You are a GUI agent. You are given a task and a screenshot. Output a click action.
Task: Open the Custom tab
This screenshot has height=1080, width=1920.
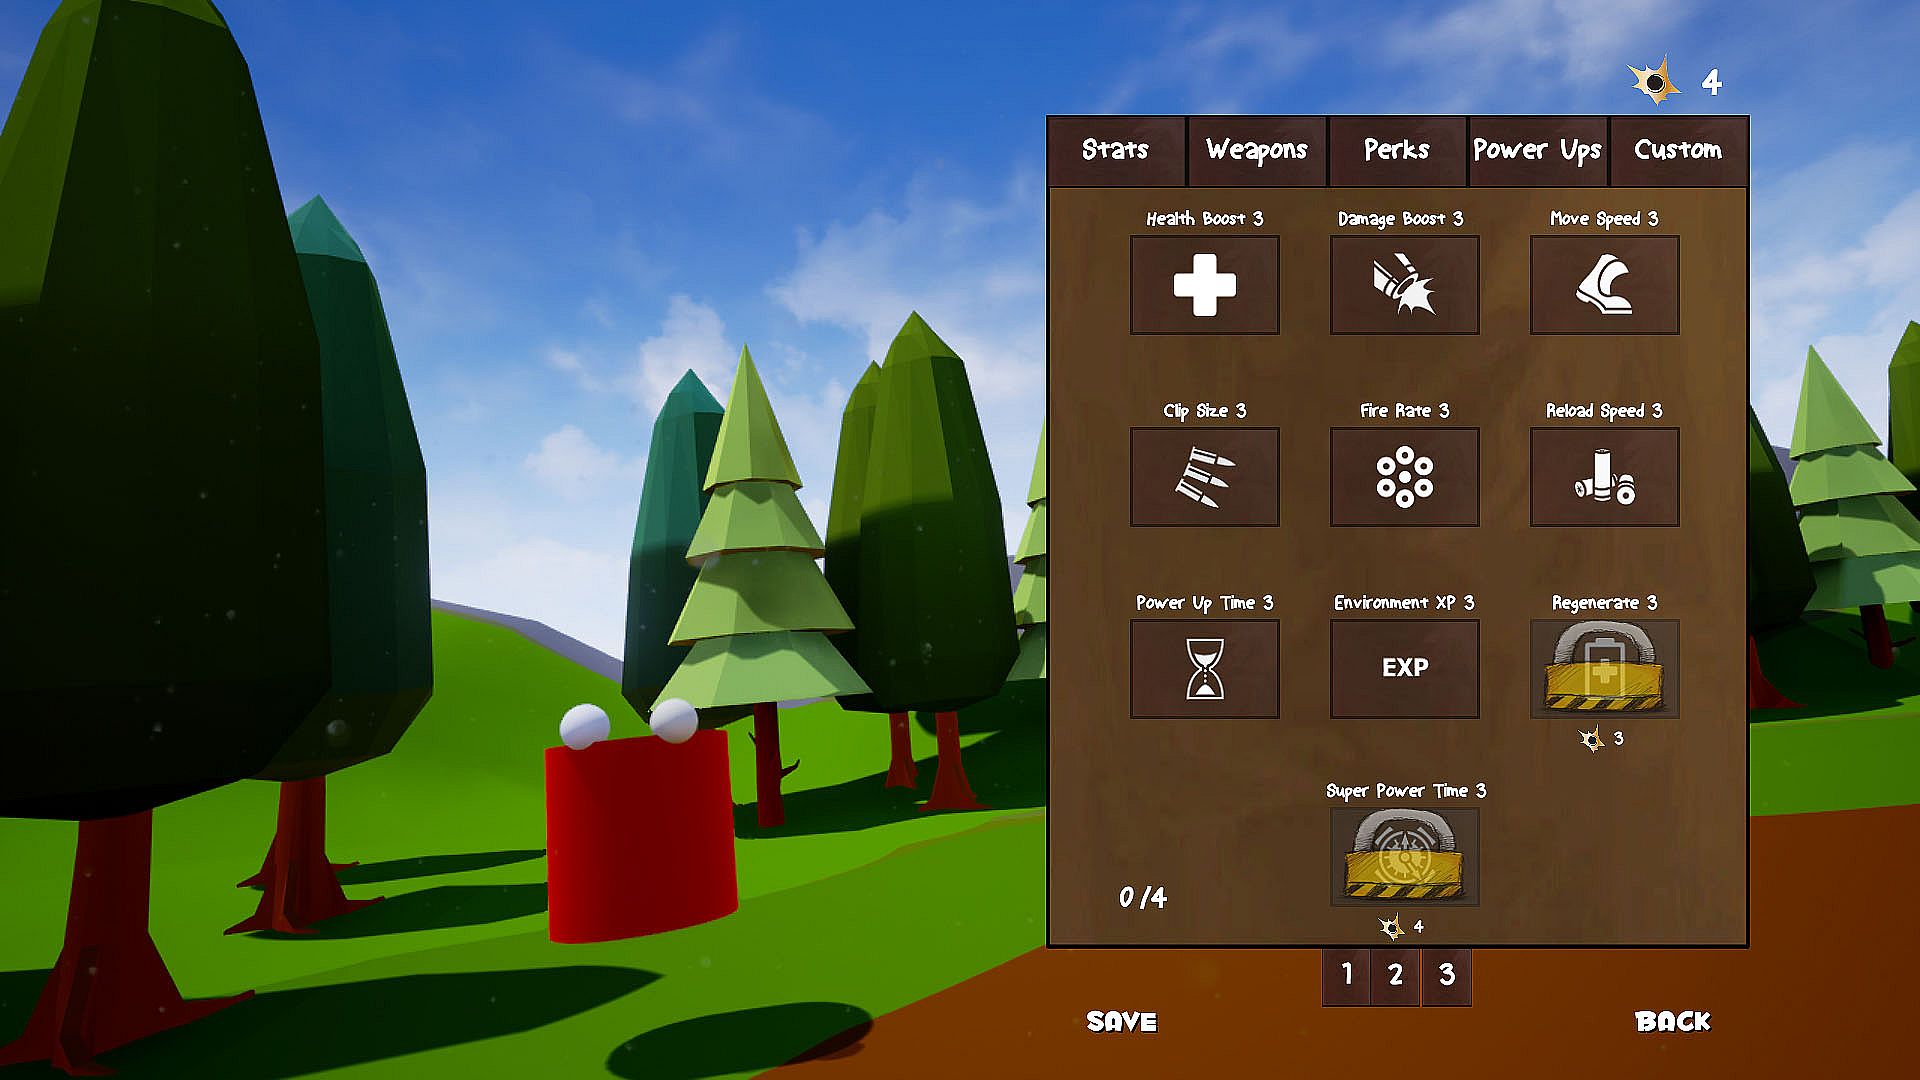[1678, 150]
